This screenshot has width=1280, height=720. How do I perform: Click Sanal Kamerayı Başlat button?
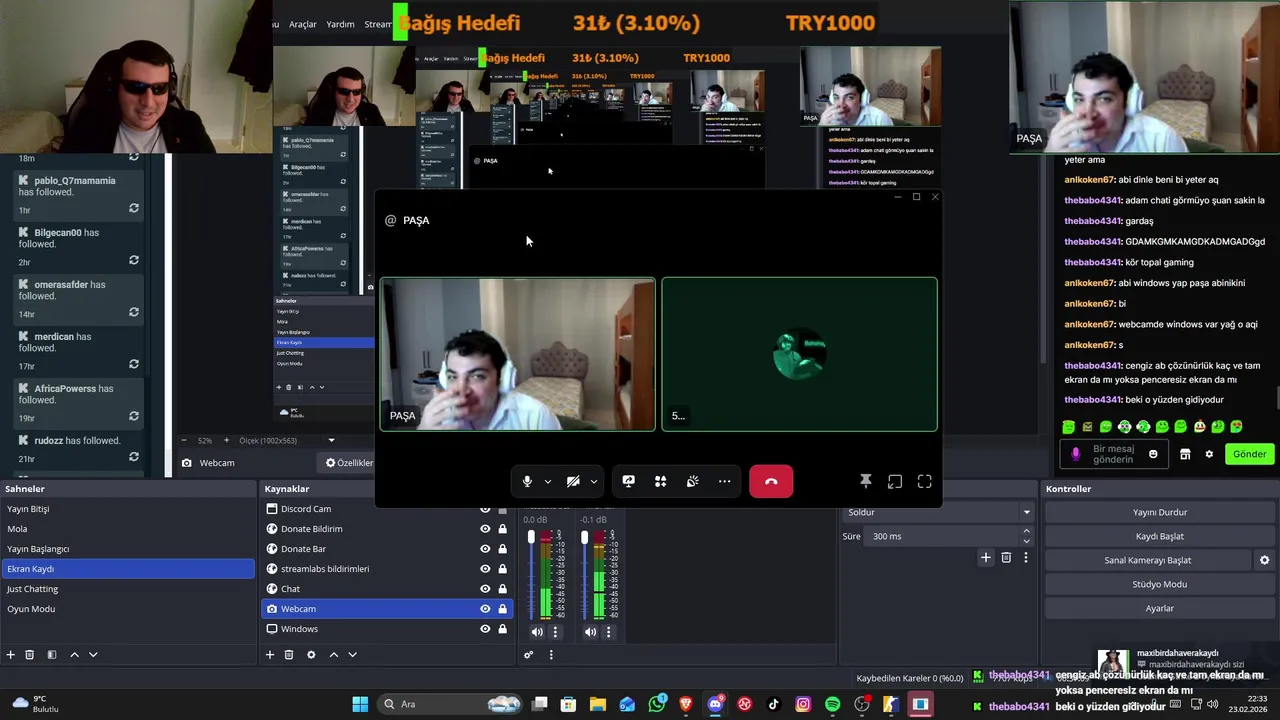(1147, 560)
